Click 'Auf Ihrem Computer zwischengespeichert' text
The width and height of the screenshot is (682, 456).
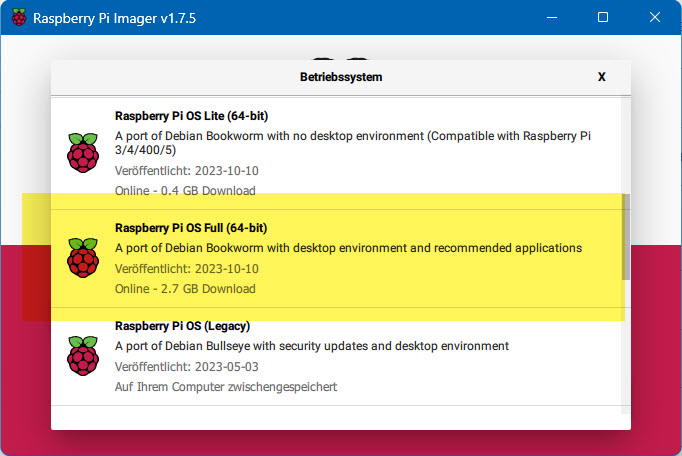226,387
